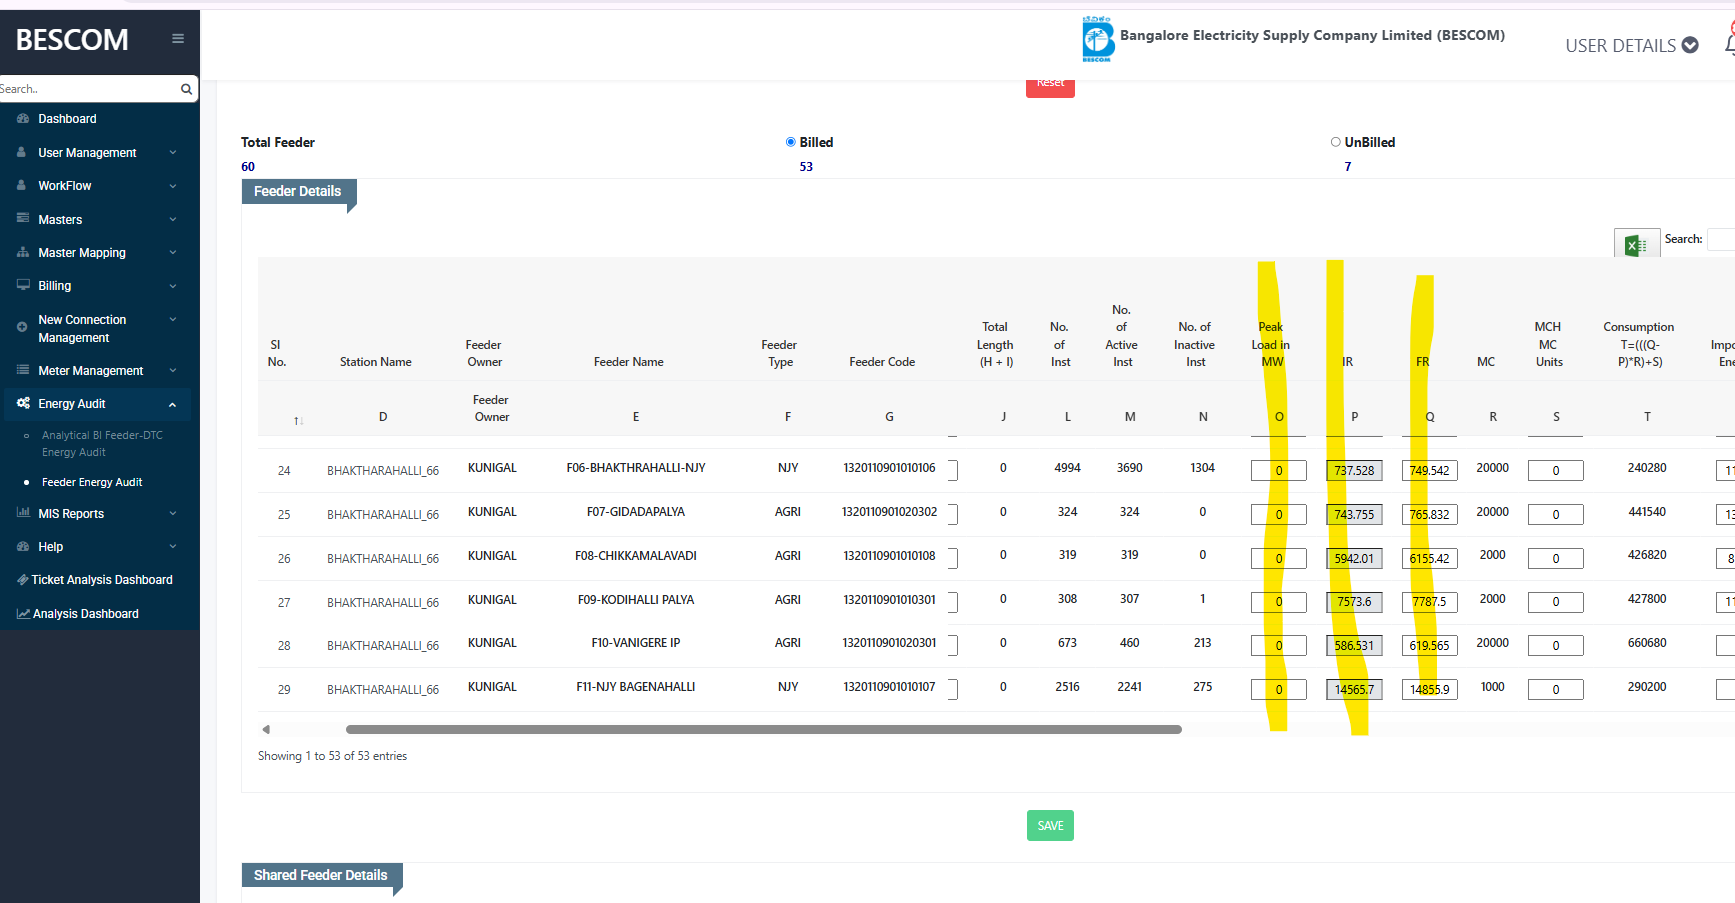
Task: Focus the sidebar Search input field
Action: point(88,89)
